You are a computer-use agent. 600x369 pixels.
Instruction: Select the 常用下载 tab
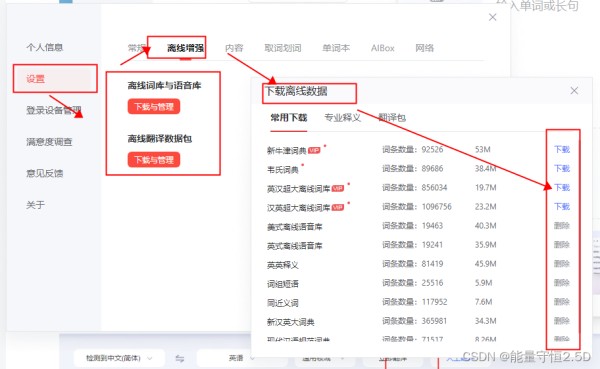click(x=289, y=118)
